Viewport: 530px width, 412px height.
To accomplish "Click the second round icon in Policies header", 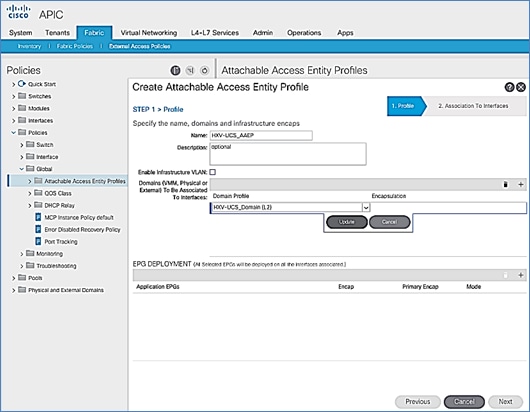I will click(190, 70).
